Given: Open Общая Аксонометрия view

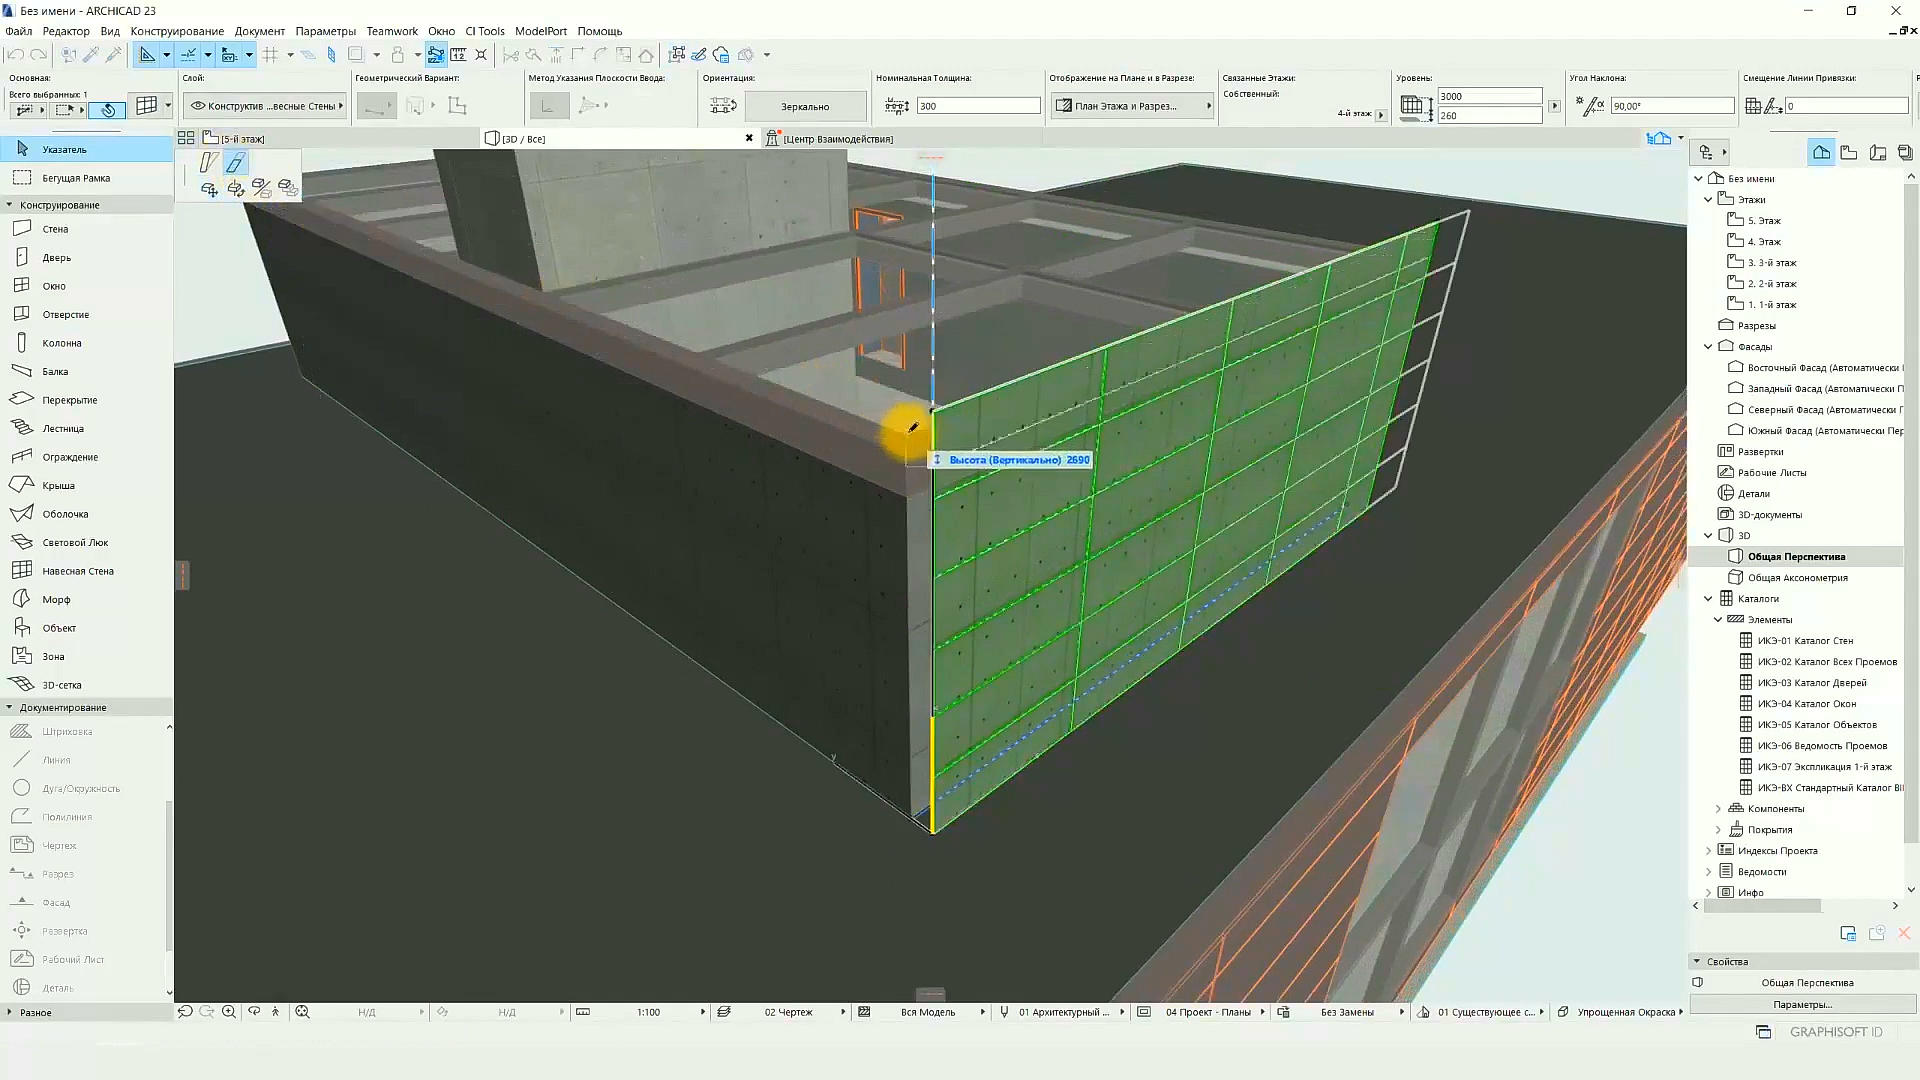Looking at the screenshot, I should (x=1797, y=578).
